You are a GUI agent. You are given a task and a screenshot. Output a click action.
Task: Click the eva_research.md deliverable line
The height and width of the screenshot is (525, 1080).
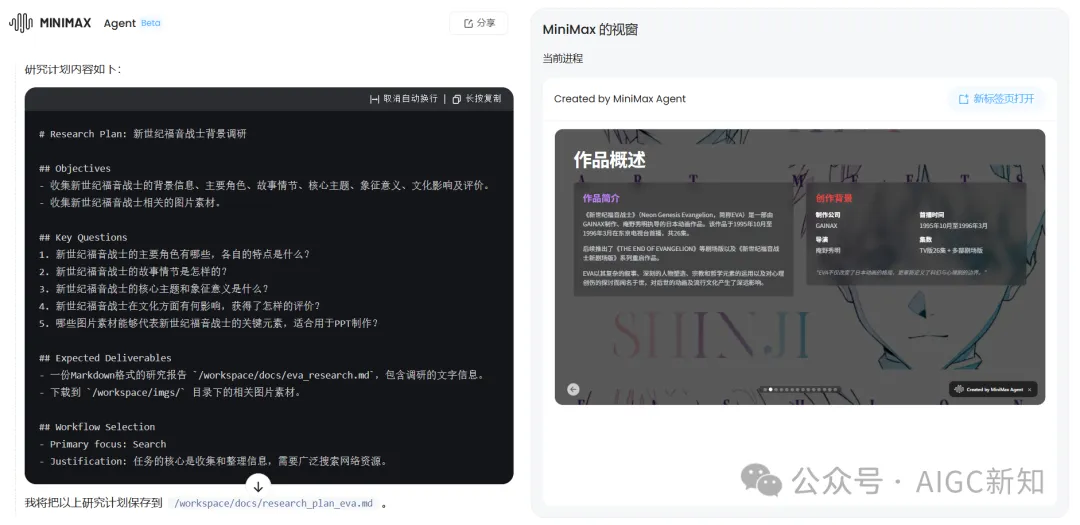tap(262, 375)
